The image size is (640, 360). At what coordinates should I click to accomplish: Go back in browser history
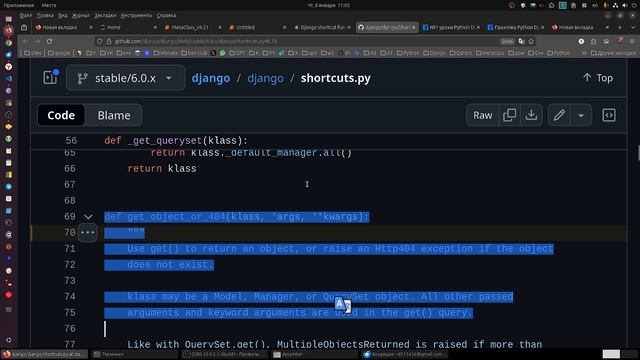point(25,41)
